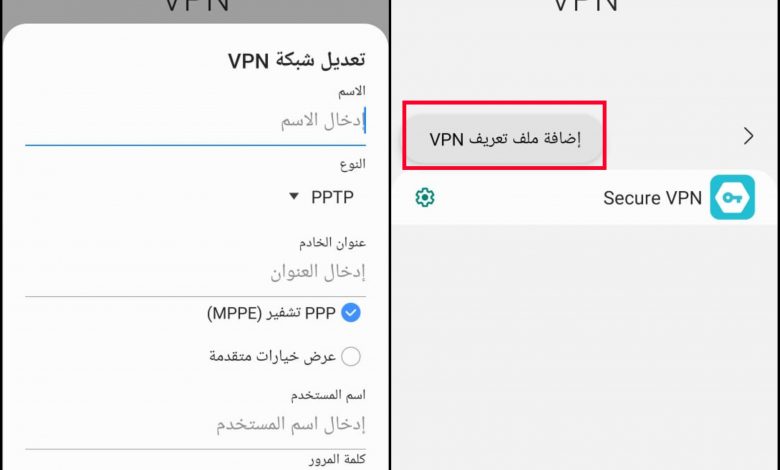Select the إدخال اسم المستخدم username field

tap(195, 425)
